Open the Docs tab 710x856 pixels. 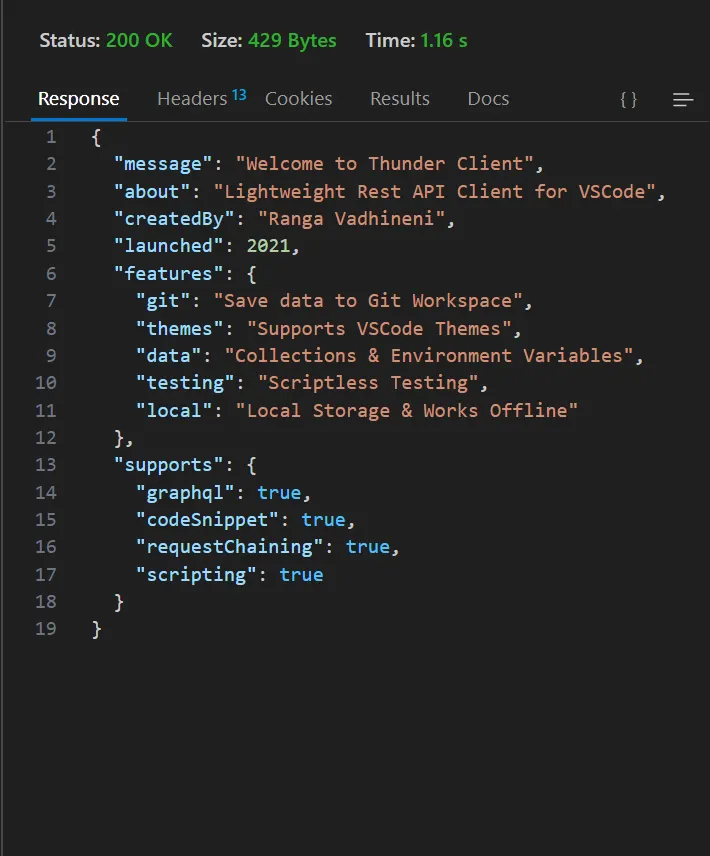pyautogui.click(x=488, y=99)
